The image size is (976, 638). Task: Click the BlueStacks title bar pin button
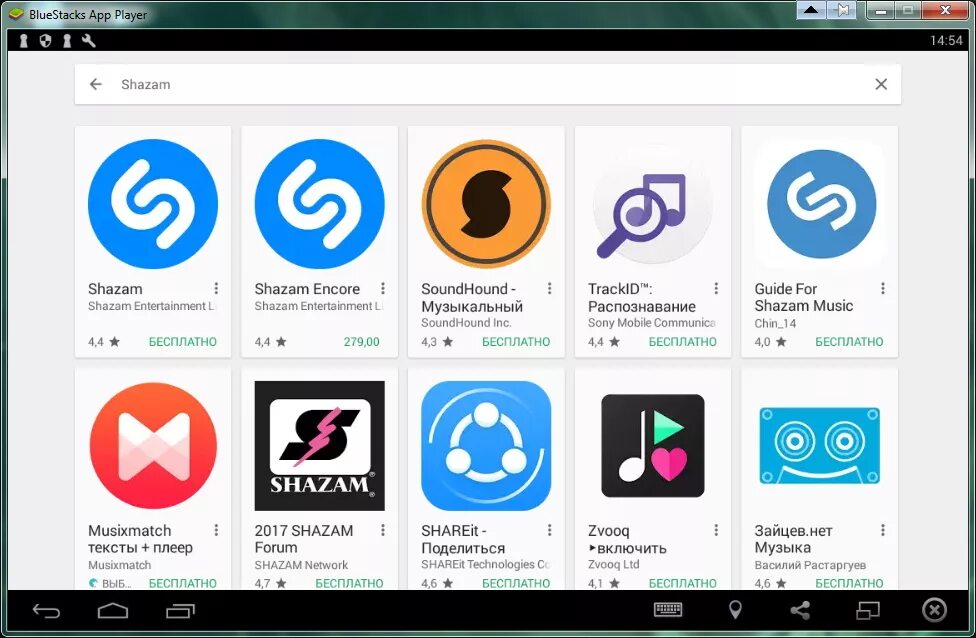(x=842, y=10)
